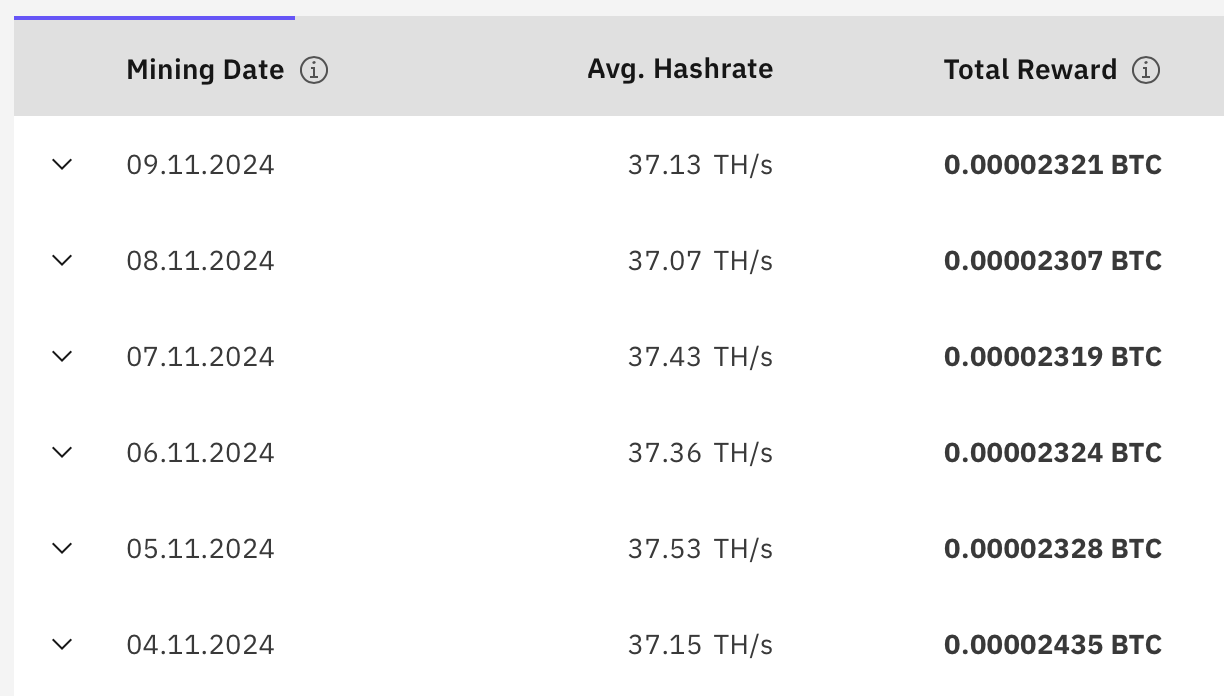This screenshot has width=1224, height=696.
Task: Click the date text 07.11.2024
Action: [x=200, y=357]
